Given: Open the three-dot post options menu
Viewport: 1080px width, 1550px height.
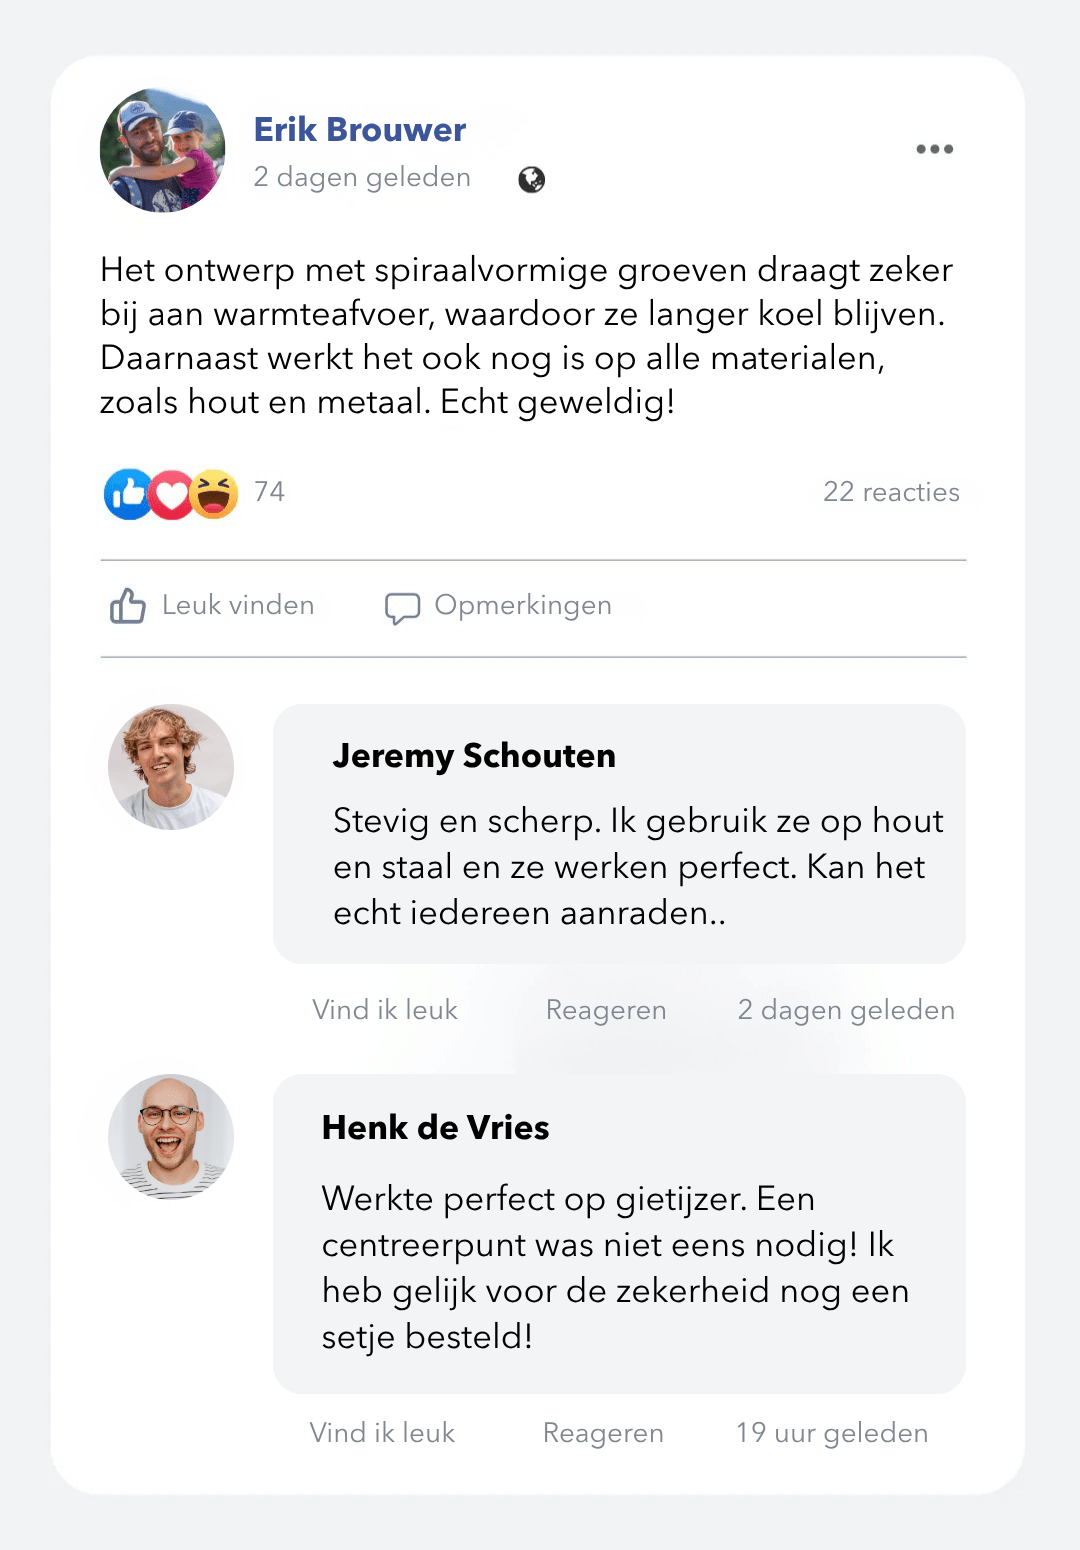Looking at the screenshot, I should click(934, 149).
